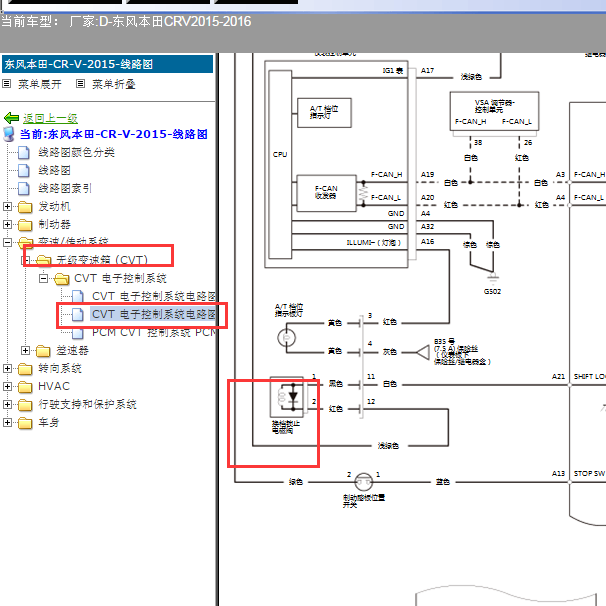This screenshot has width=606, height=606.
Task: Select the CVT 电子控制系统 folder label
Action: [x=120, y=278]
